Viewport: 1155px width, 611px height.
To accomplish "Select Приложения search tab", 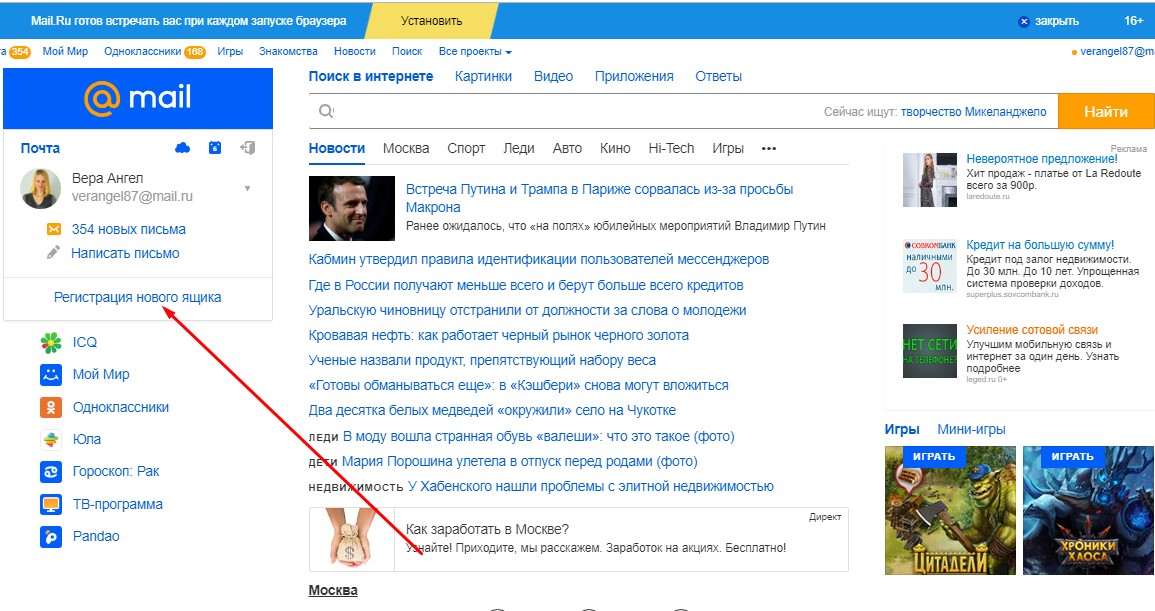I will (x=634, y=76).
